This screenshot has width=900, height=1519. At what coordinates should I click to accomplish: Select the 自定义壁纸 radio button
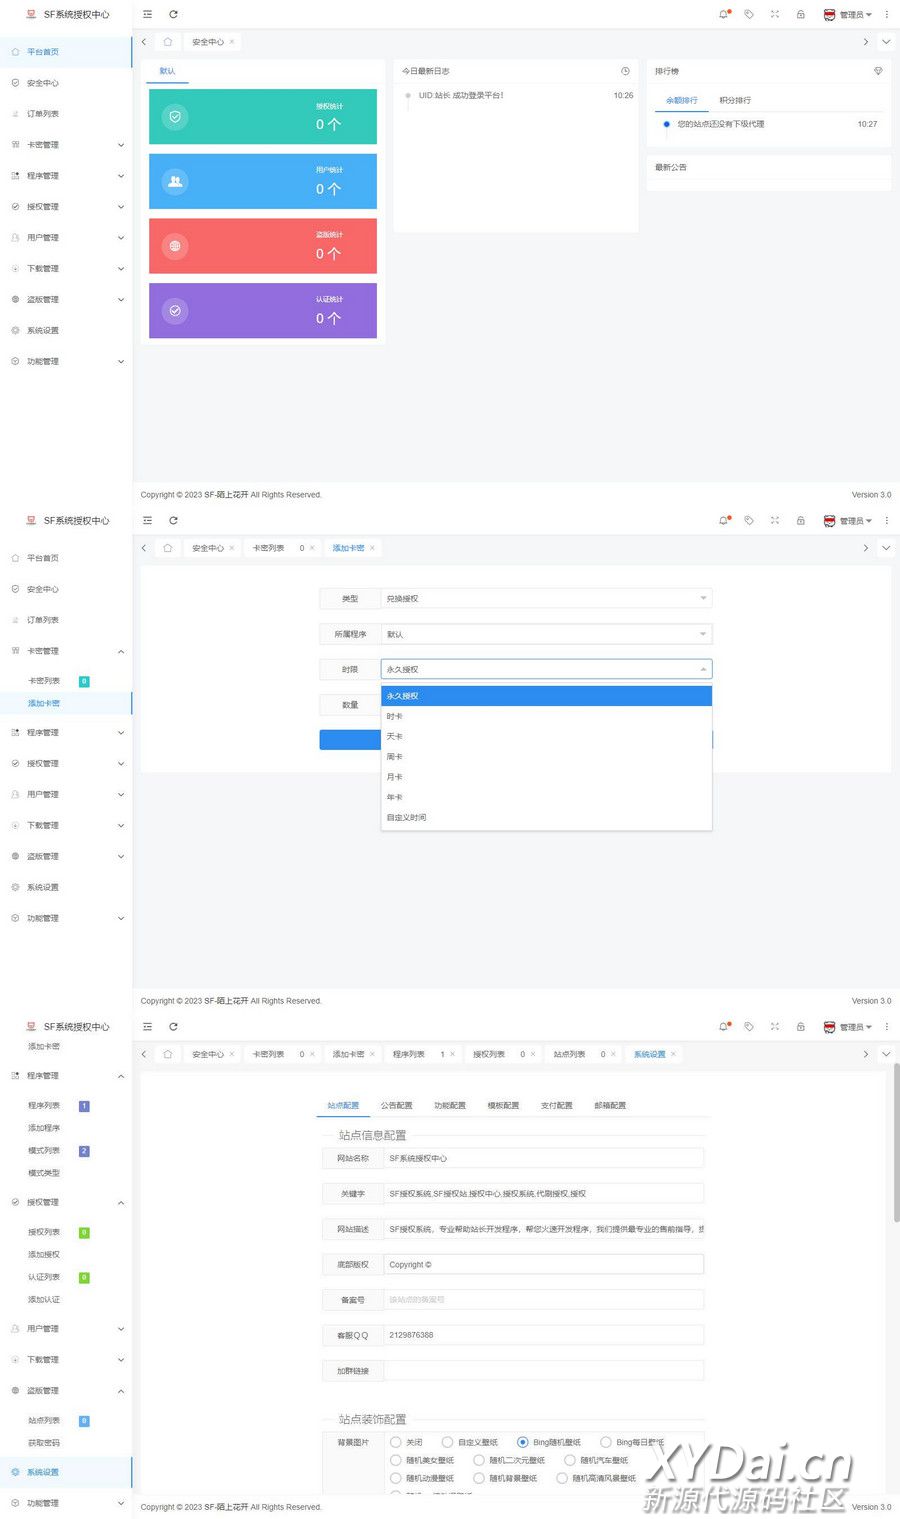(447, 1442)
